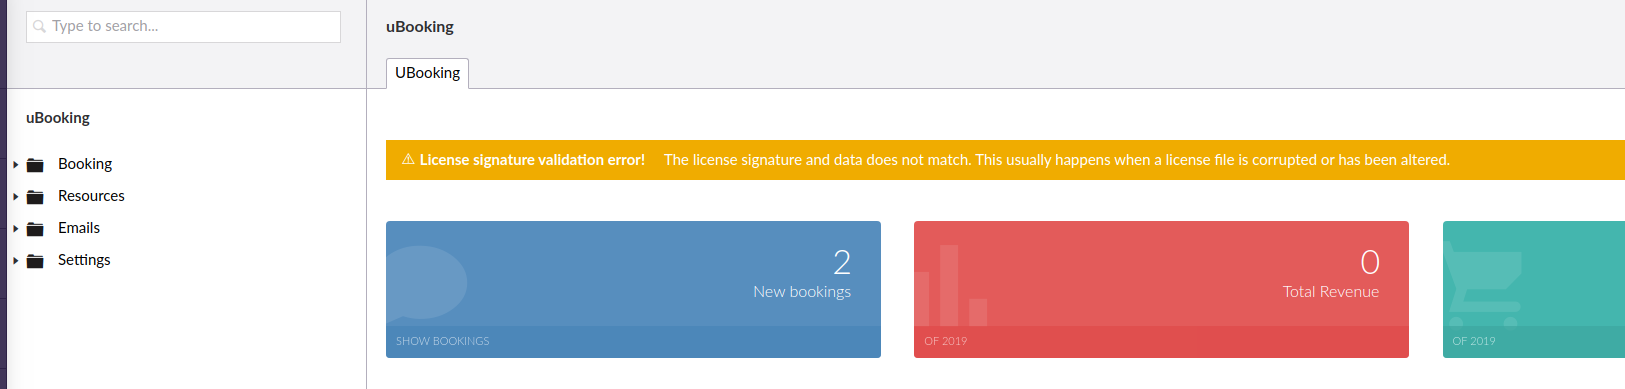Click the shopping cart icon on teal card

[x=1484, y=288]
